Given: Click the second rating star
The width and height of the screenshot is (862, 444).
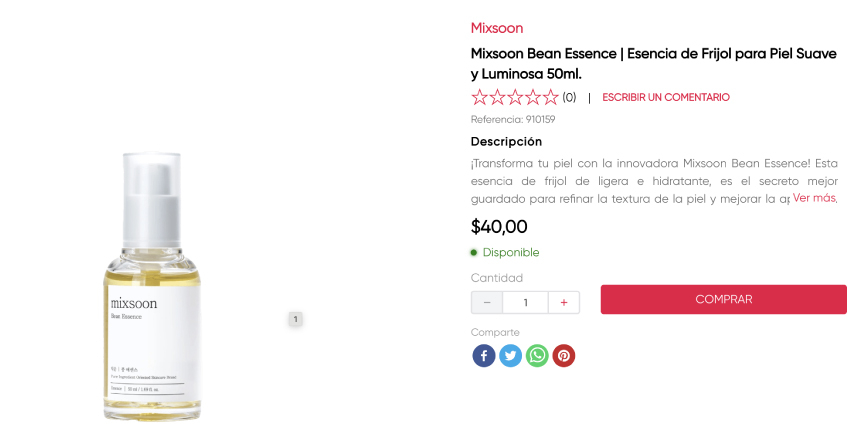Looking at the screenshot, I should [498, 97].
